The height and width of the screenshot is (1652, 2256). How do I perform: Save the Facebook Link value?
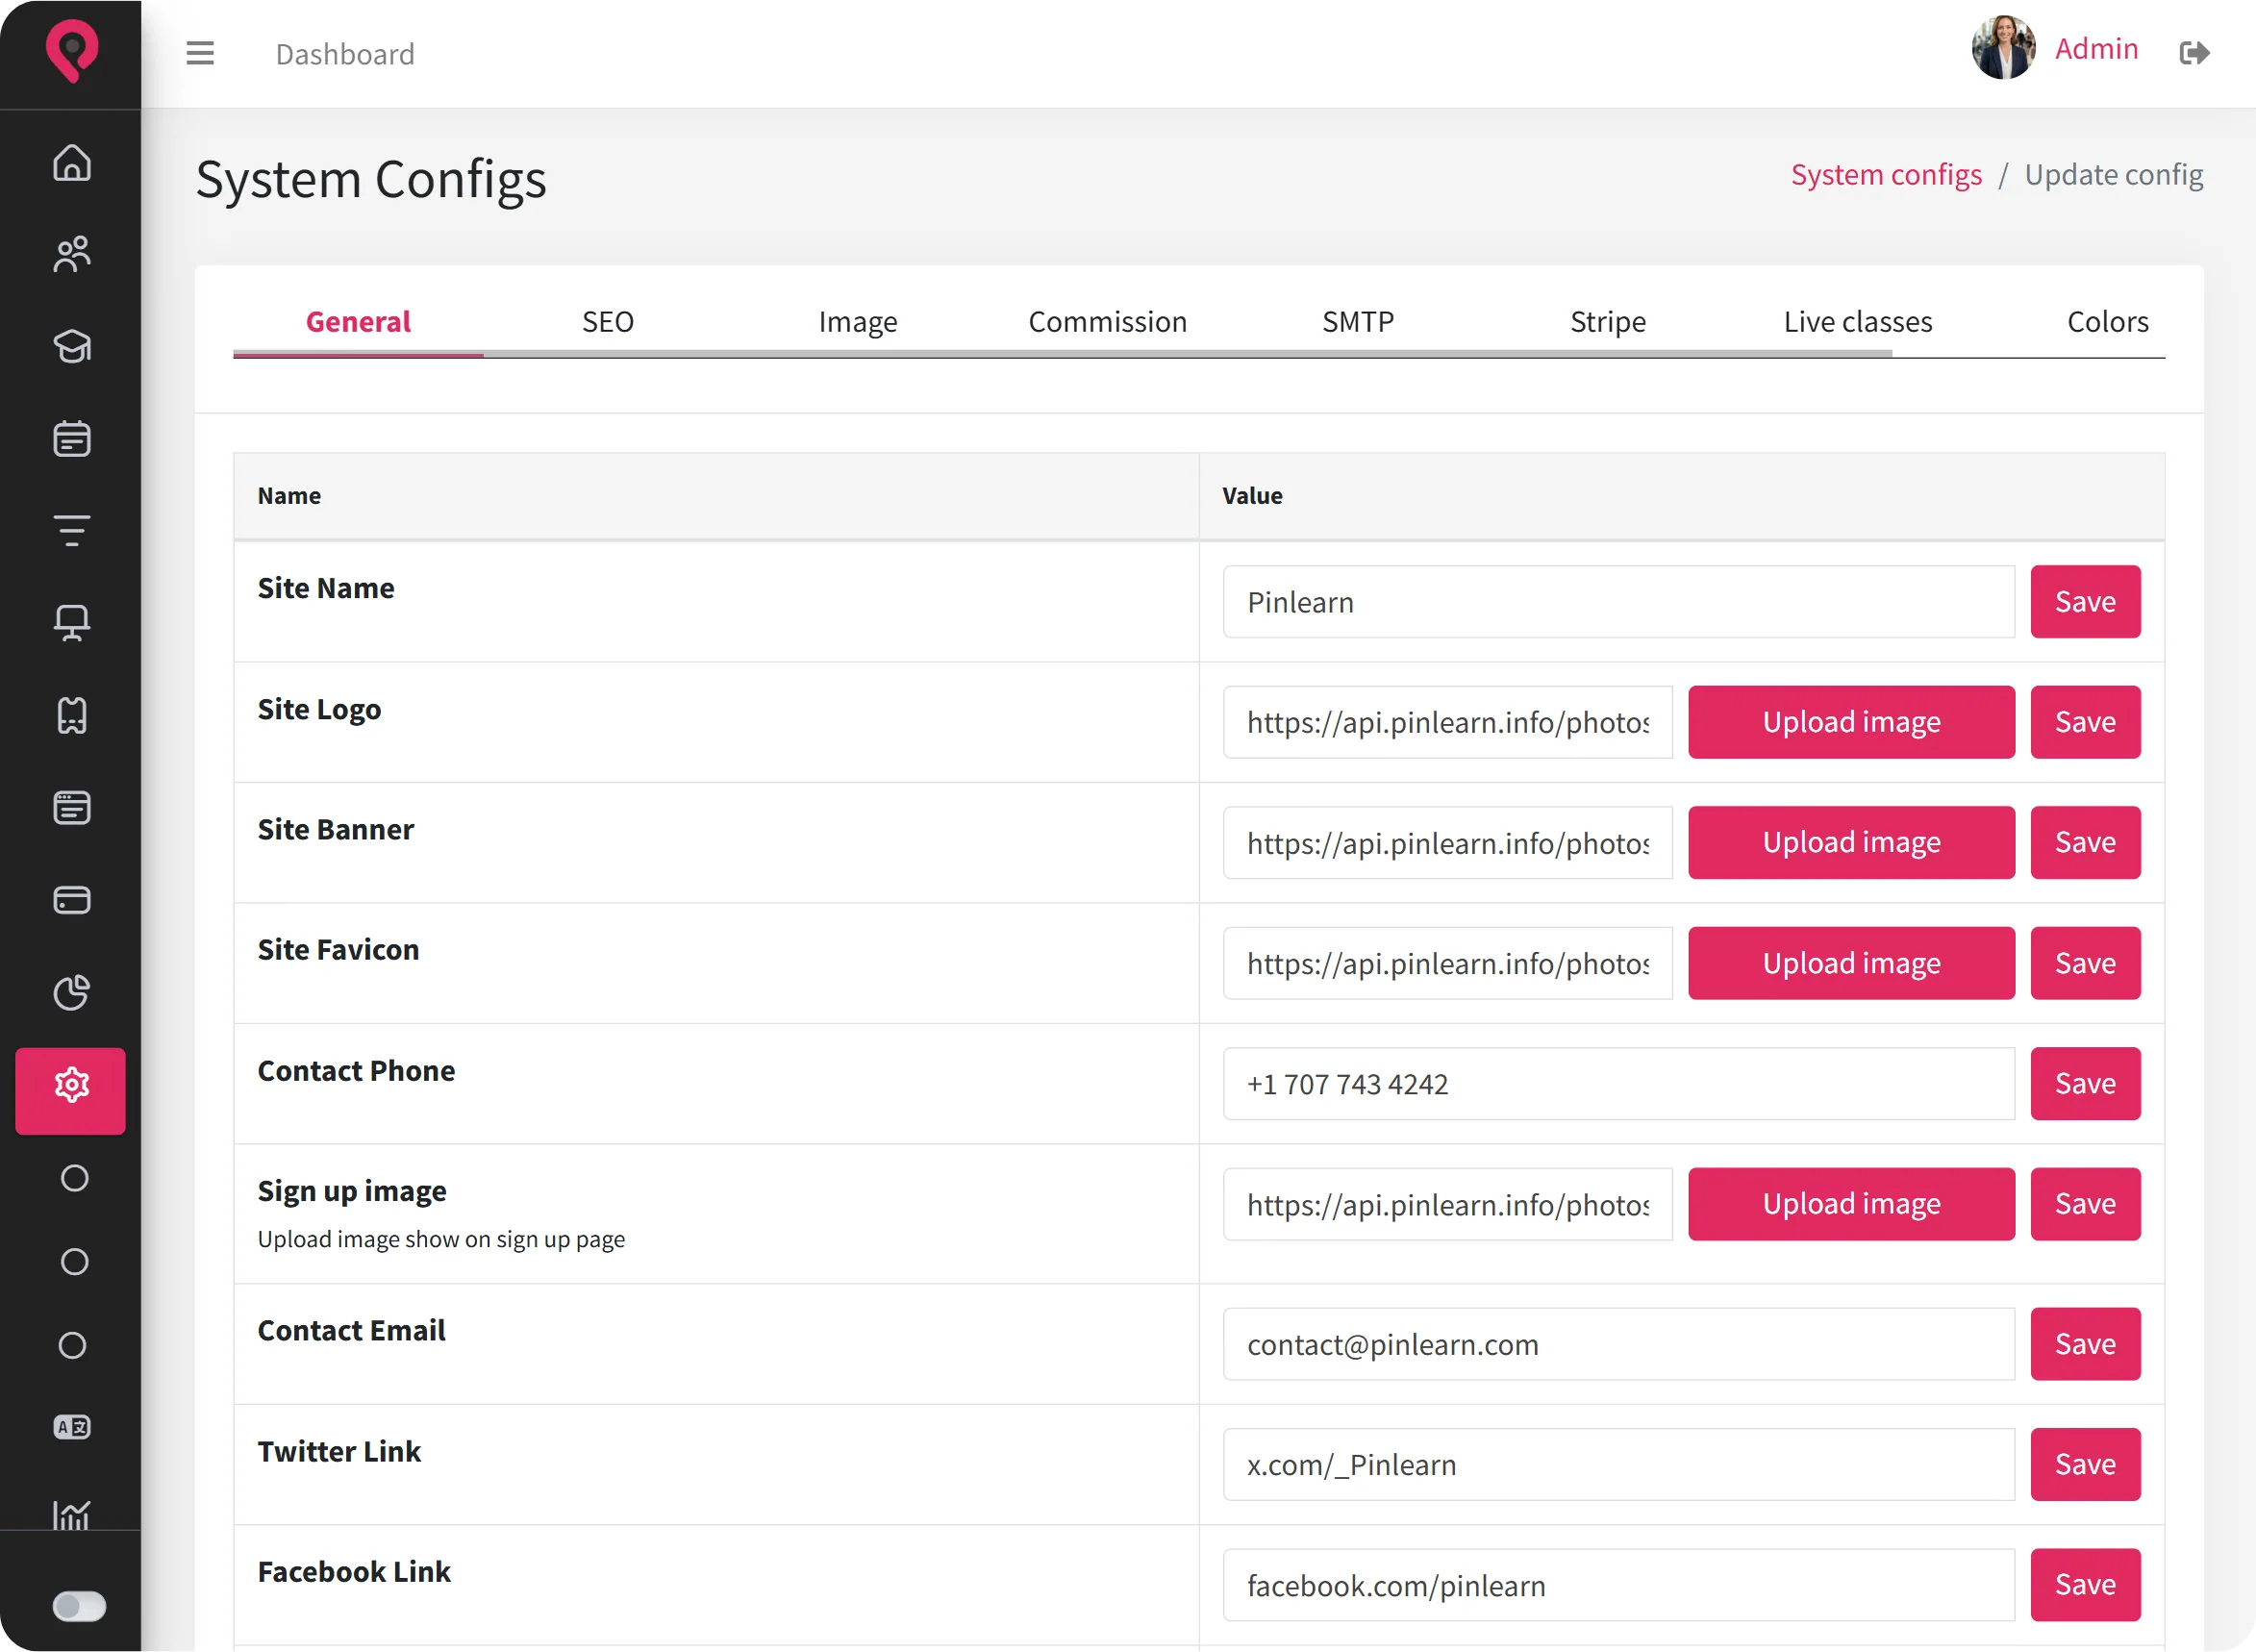[2085, 1585]
